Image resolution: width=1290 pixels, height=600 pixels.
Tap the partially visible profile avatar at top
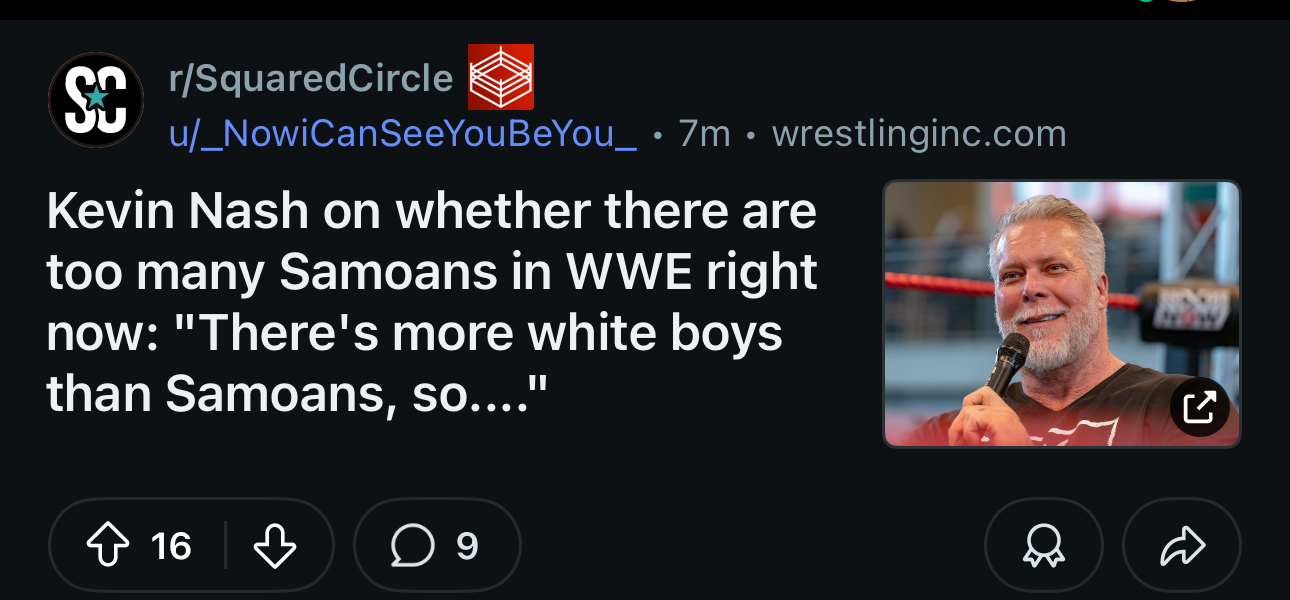pos(1183,3)
